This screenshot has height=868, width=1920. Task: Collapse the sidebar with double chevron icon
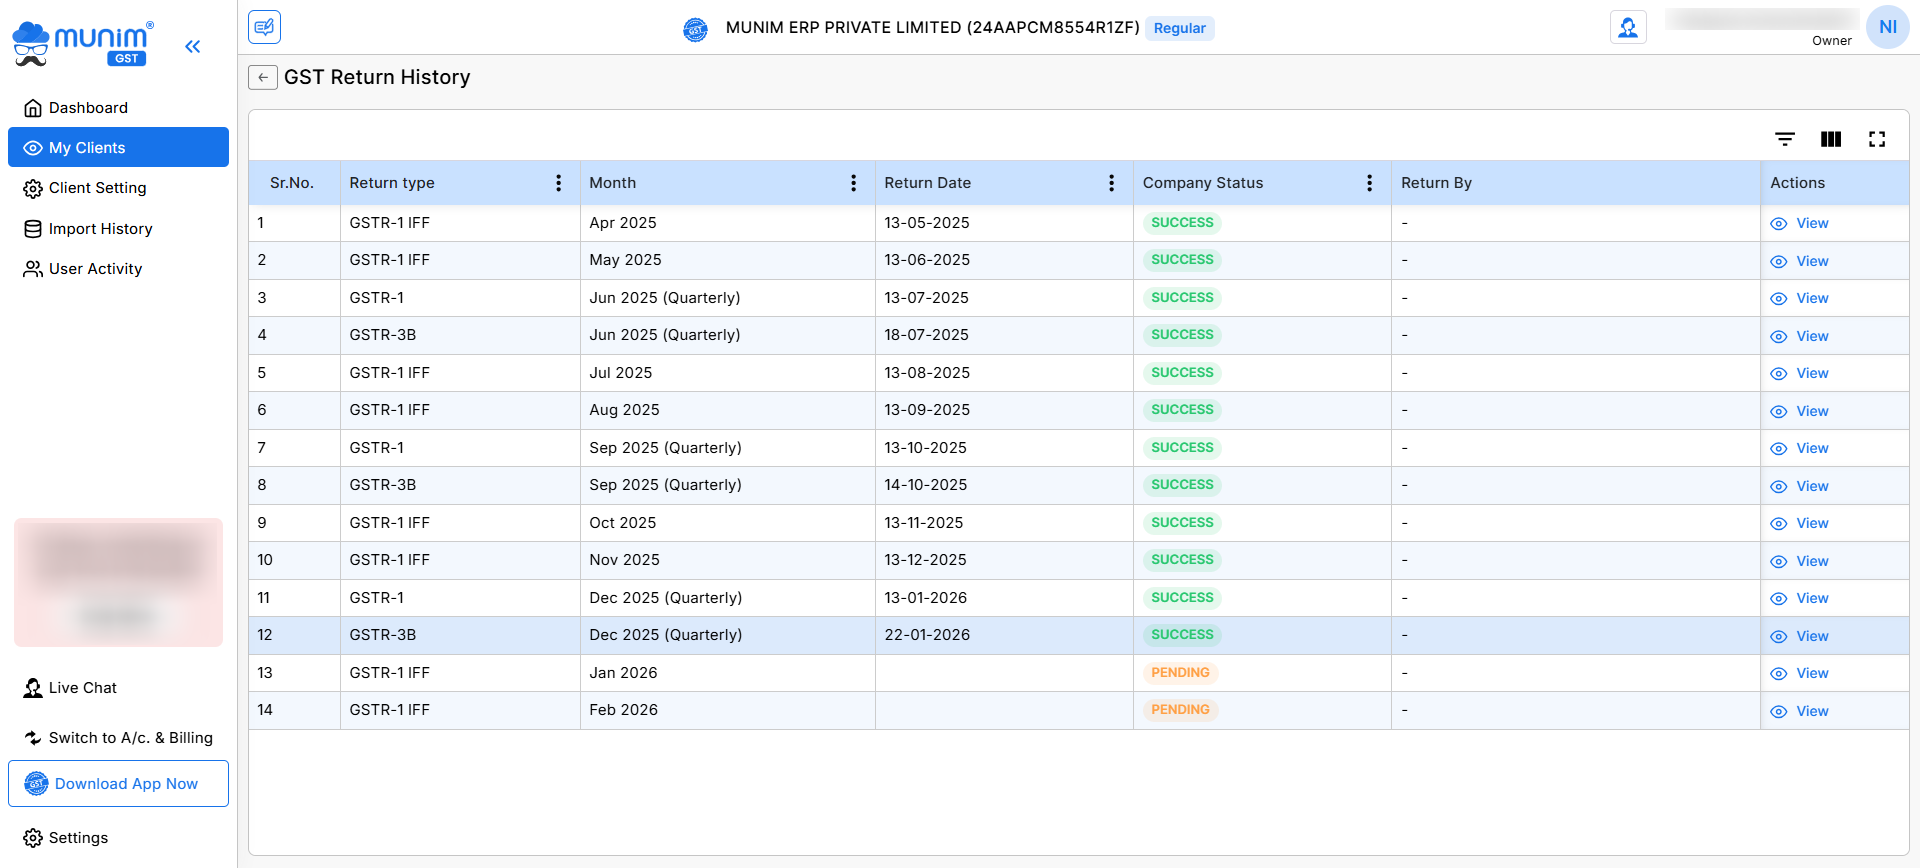193,46
